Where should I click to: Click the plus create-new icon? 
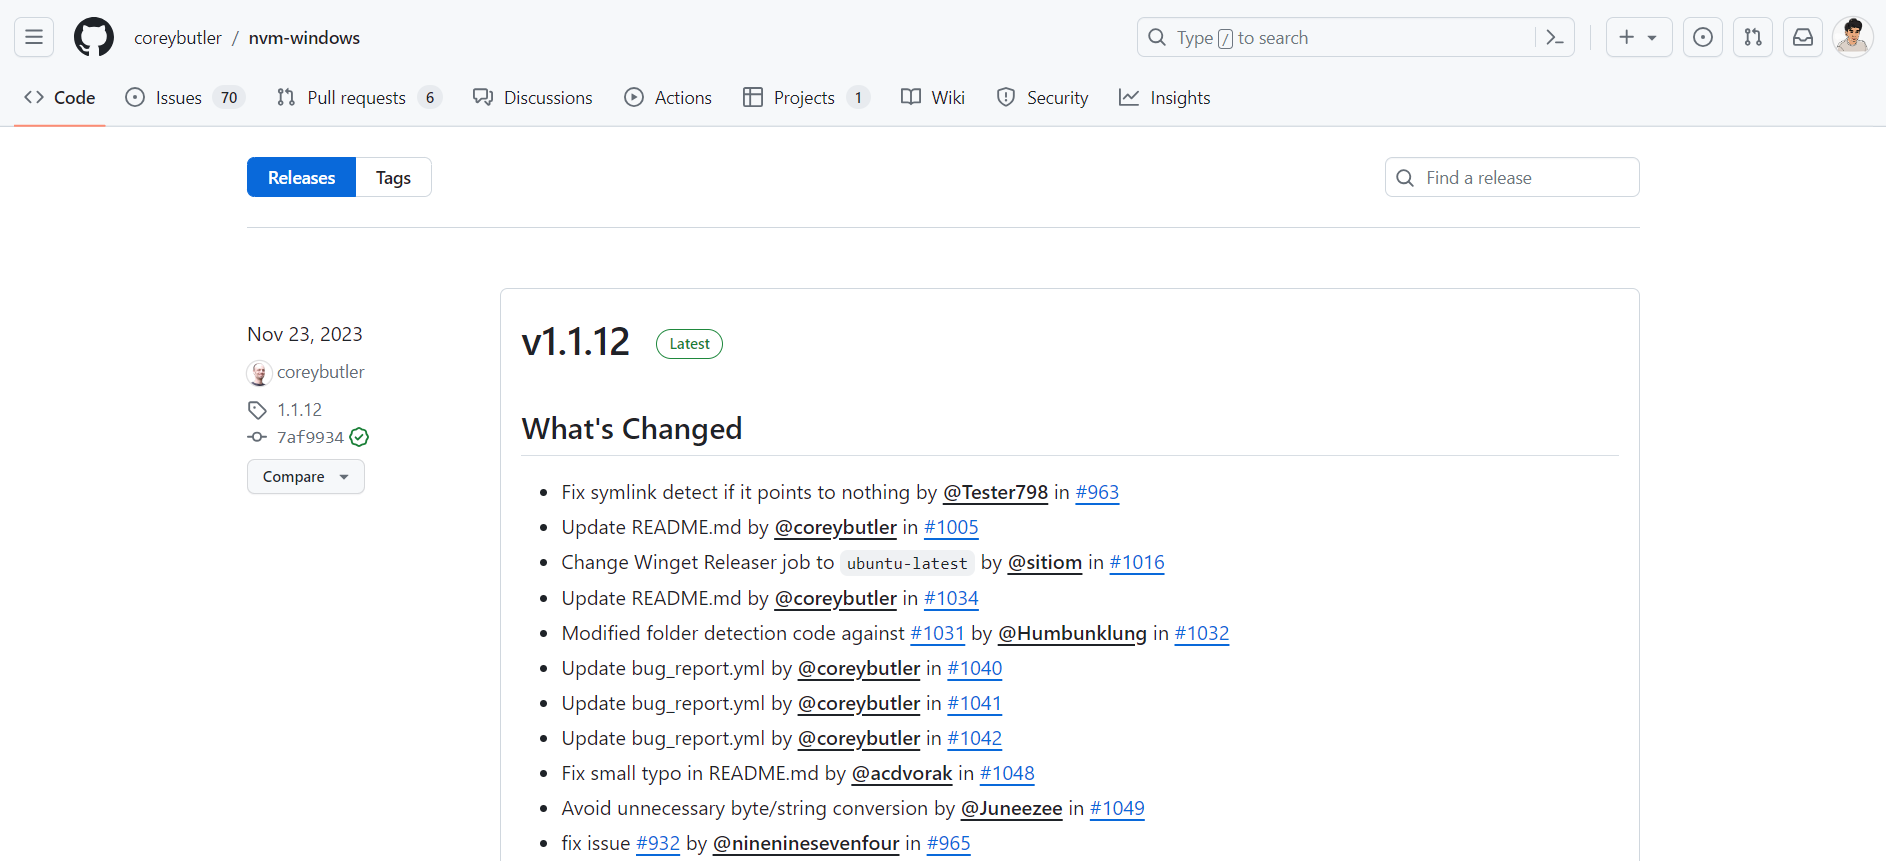click(1627, 37)
